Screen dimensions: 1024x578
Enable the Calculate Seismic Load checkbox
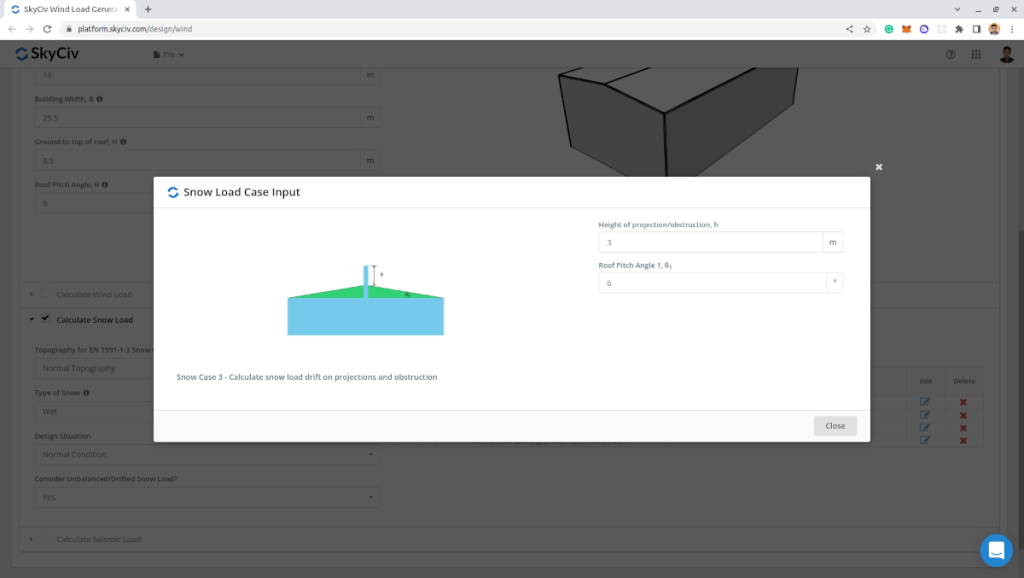[45, 539]
